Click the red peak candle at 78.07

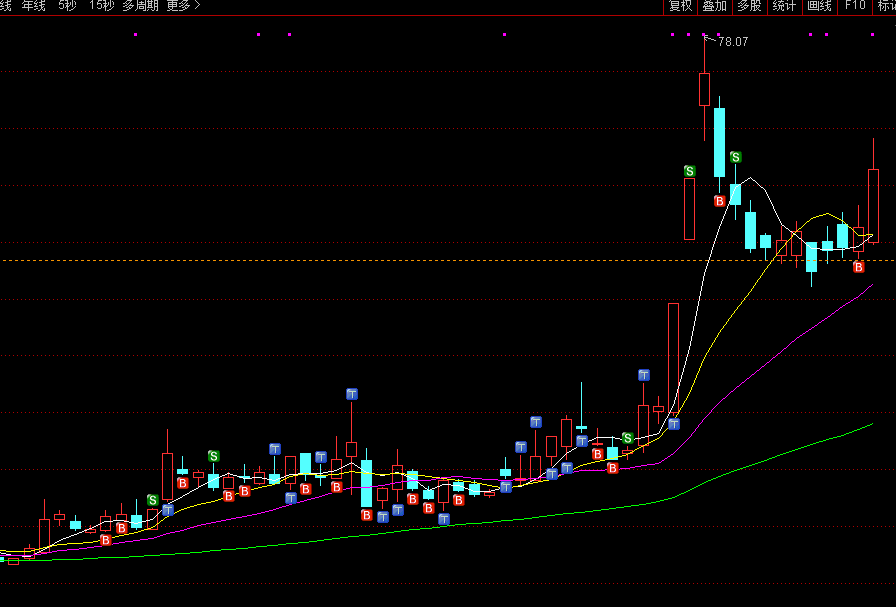(705, 89)
